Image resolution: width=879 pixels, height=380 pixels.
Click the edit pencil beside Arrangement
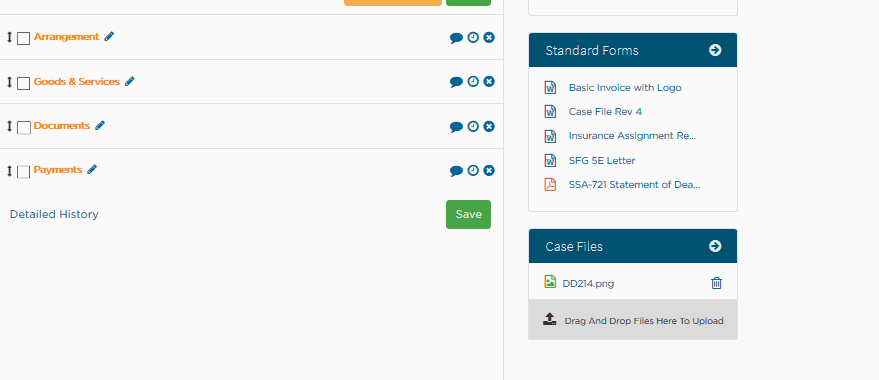point(109,36)
